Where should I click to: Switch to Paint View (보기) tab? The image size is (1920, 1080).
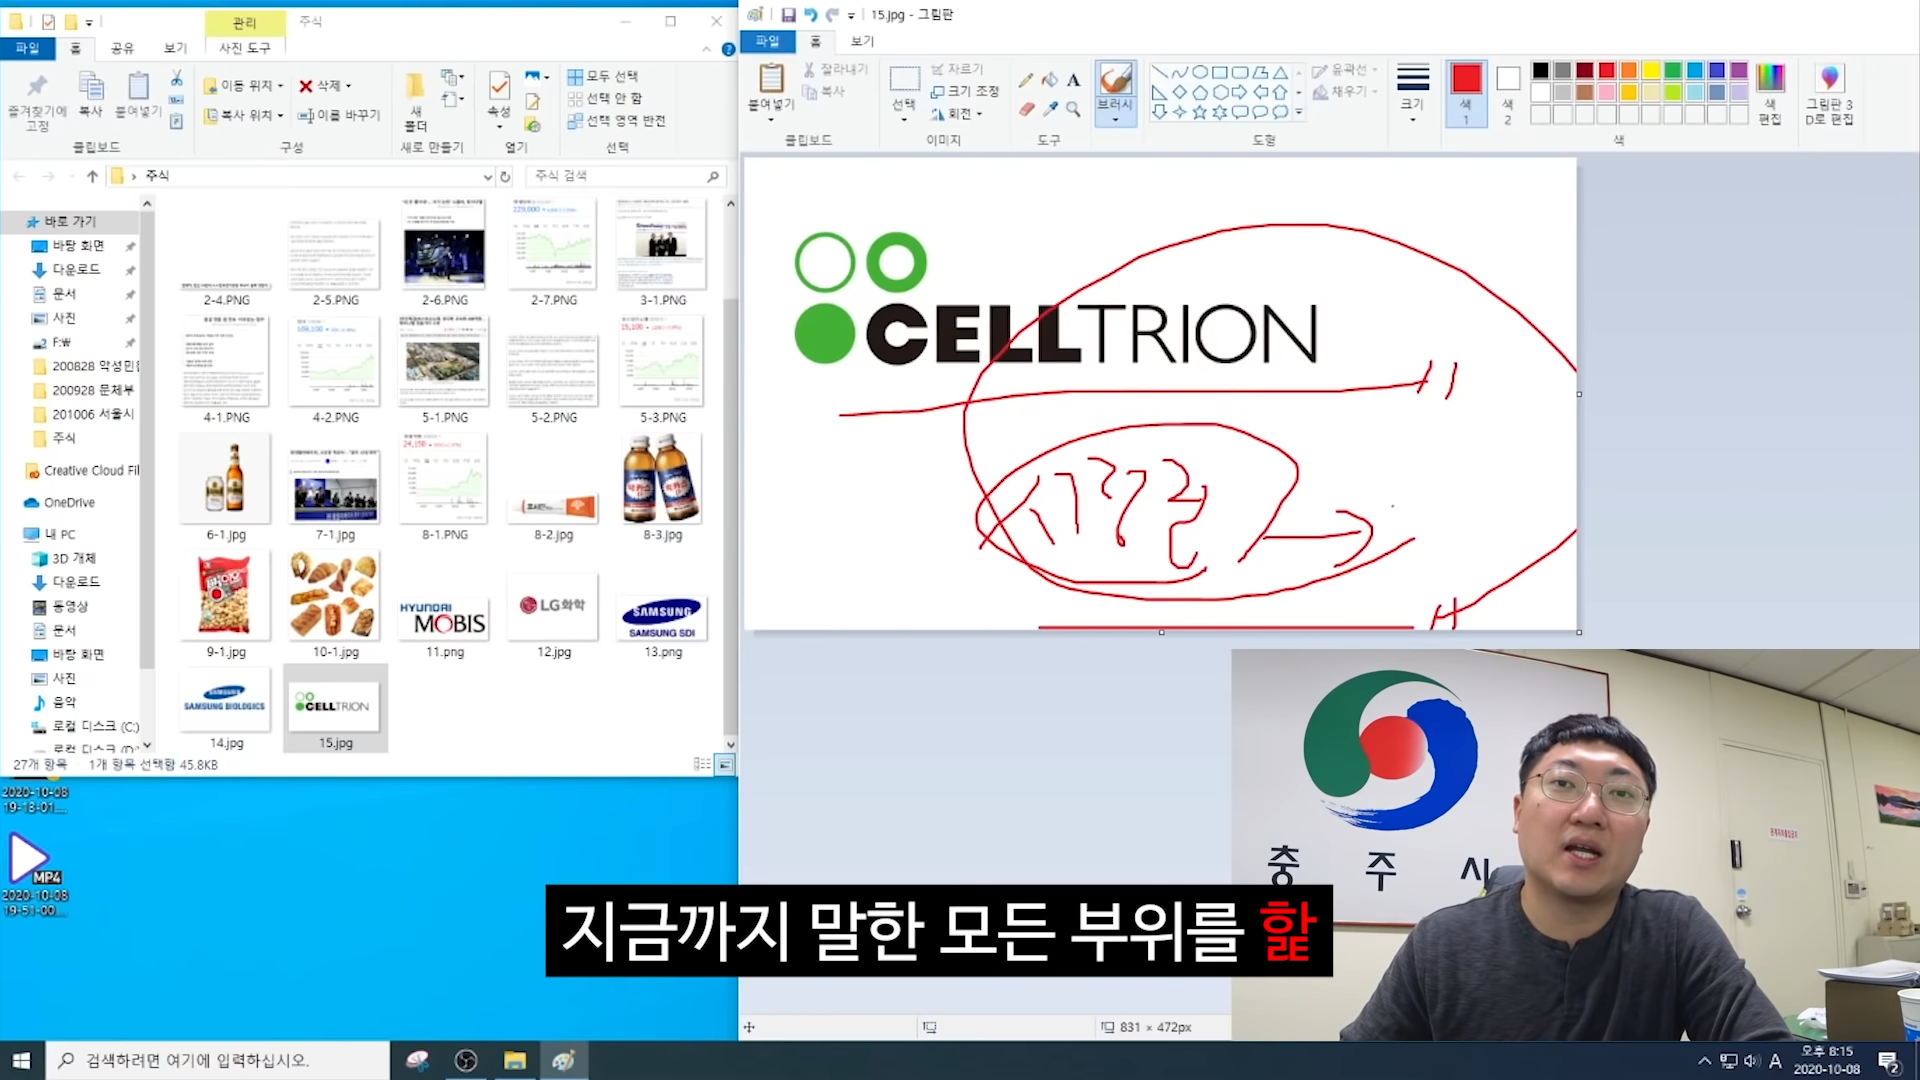tap(862, 41)
